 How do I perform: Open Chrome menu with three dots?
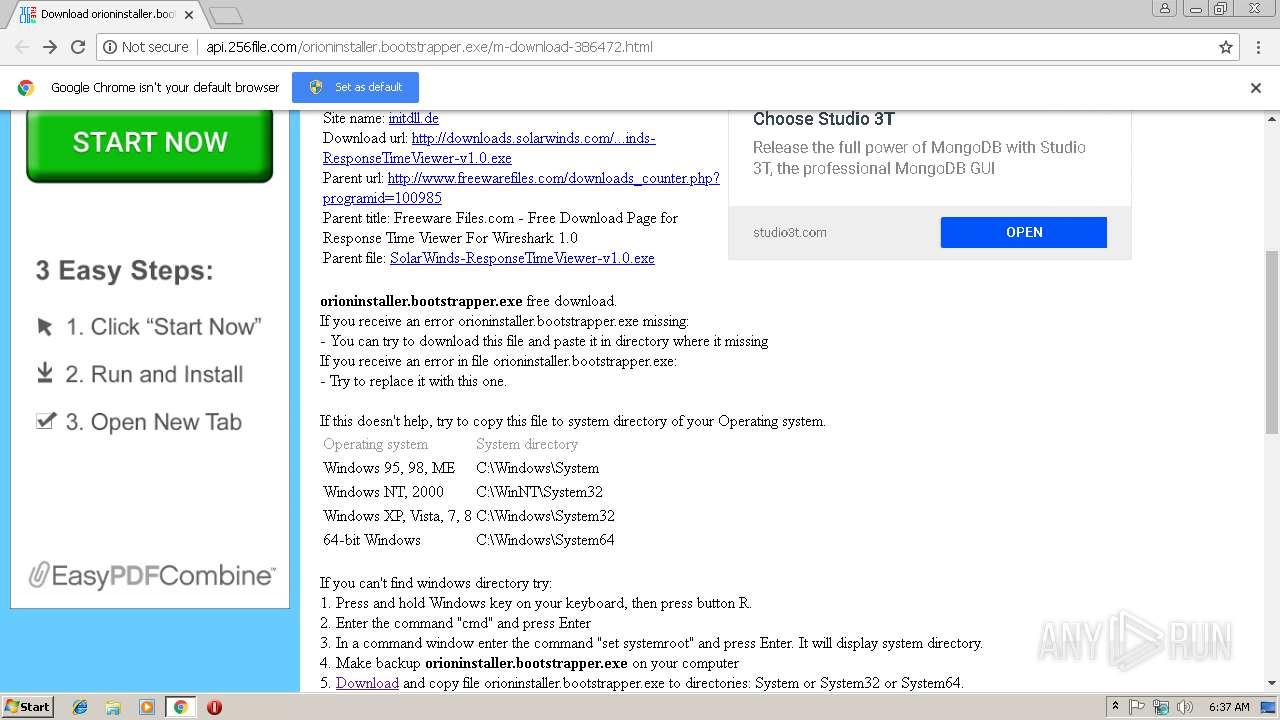pyautogui.click(x=1257, y=47)
